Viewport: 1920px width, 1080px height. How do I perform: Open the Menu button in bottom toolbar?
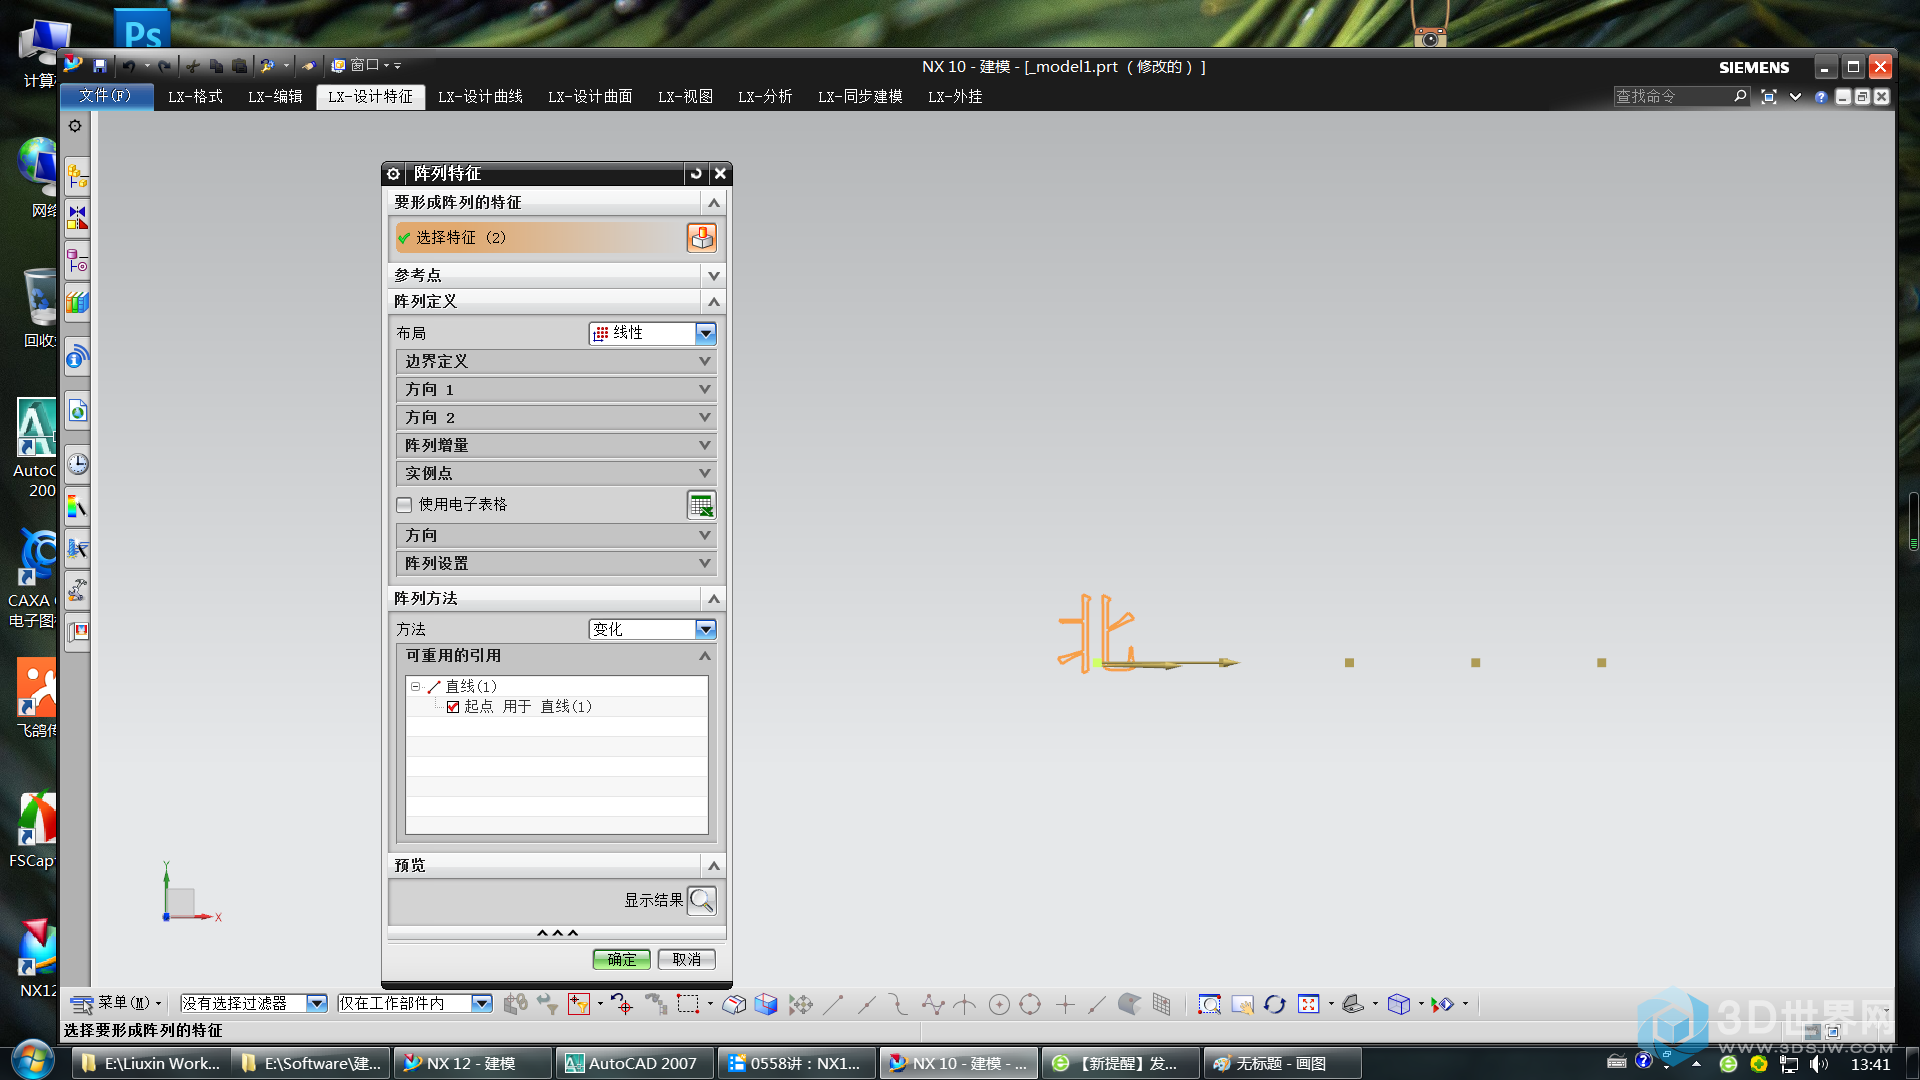click(116, 1003)
